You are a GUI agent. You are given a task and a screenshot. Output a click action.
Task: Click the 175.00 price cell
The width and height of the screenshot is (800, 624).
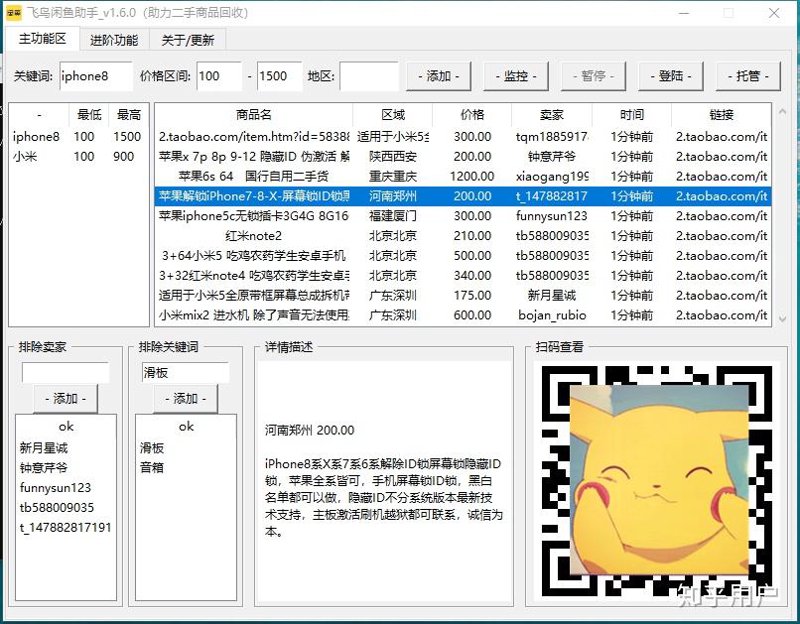[x=472, y=295]
